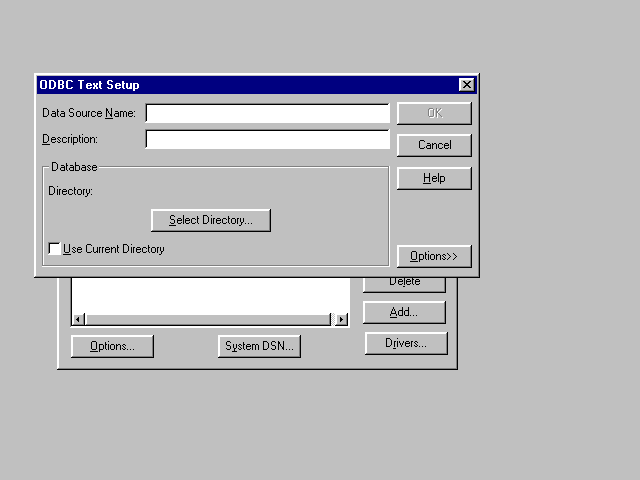Open the System DSN... dialog

click(x=259, y=346)
